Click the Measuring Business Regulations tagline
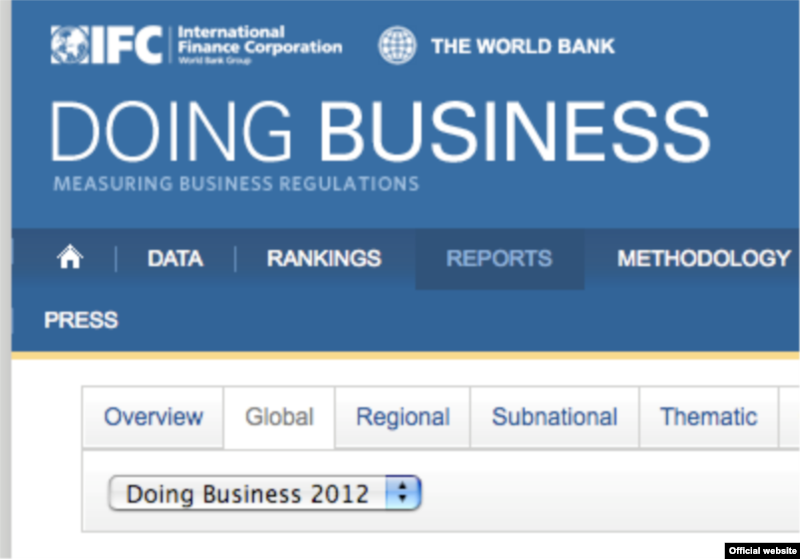 pyautogui.click(x=236, y=184)
